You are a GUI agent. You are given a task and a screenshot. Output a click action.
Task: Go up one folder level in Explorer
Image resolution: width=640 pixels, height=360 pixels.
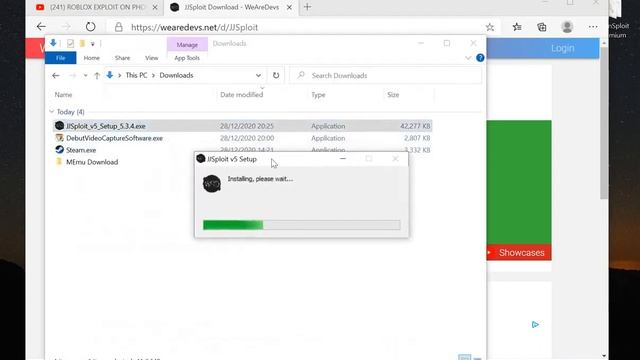coord(97,76)
